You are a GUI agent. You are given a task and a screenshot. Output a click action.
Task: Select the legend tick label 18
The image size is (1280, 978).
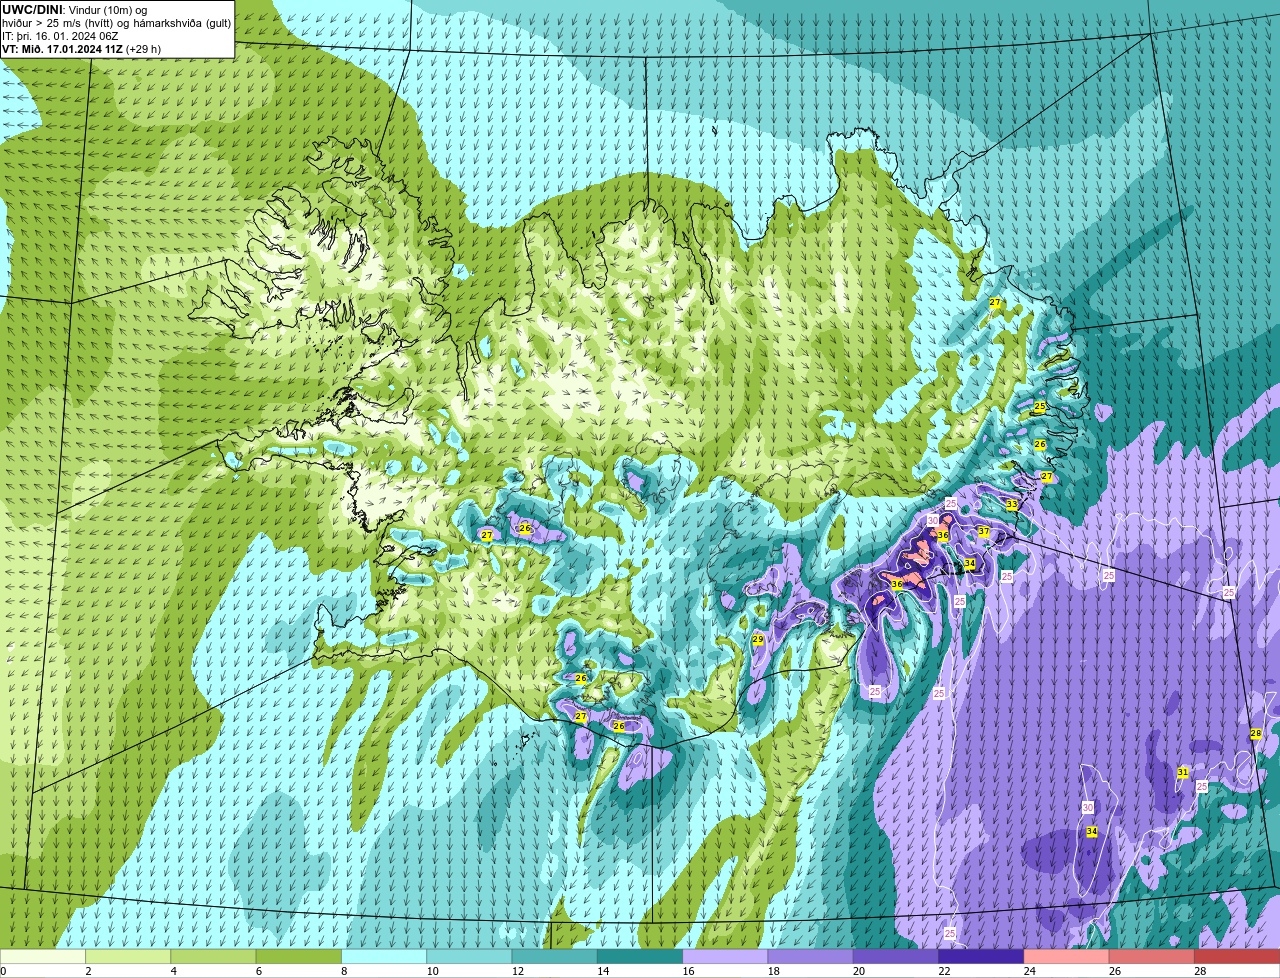(772, 971)
